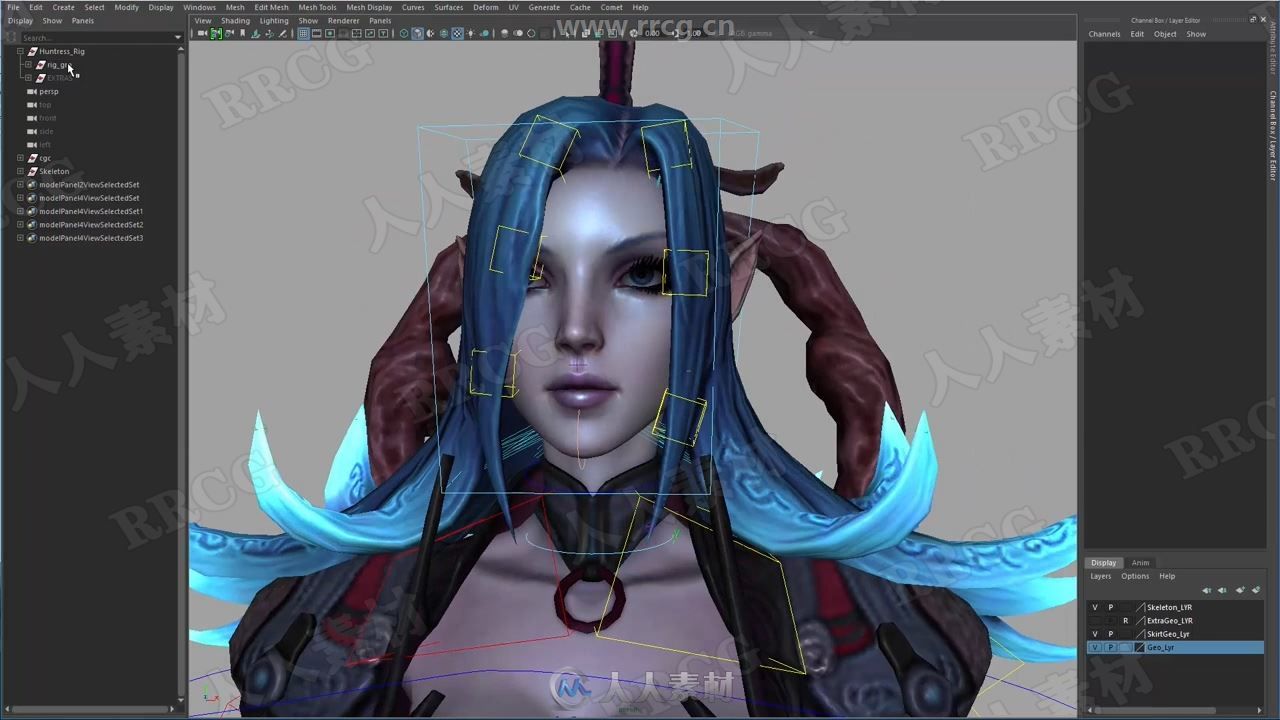The image size is (1280, 720).
Task: Open the Deform menu
Action: coord(485,7)
